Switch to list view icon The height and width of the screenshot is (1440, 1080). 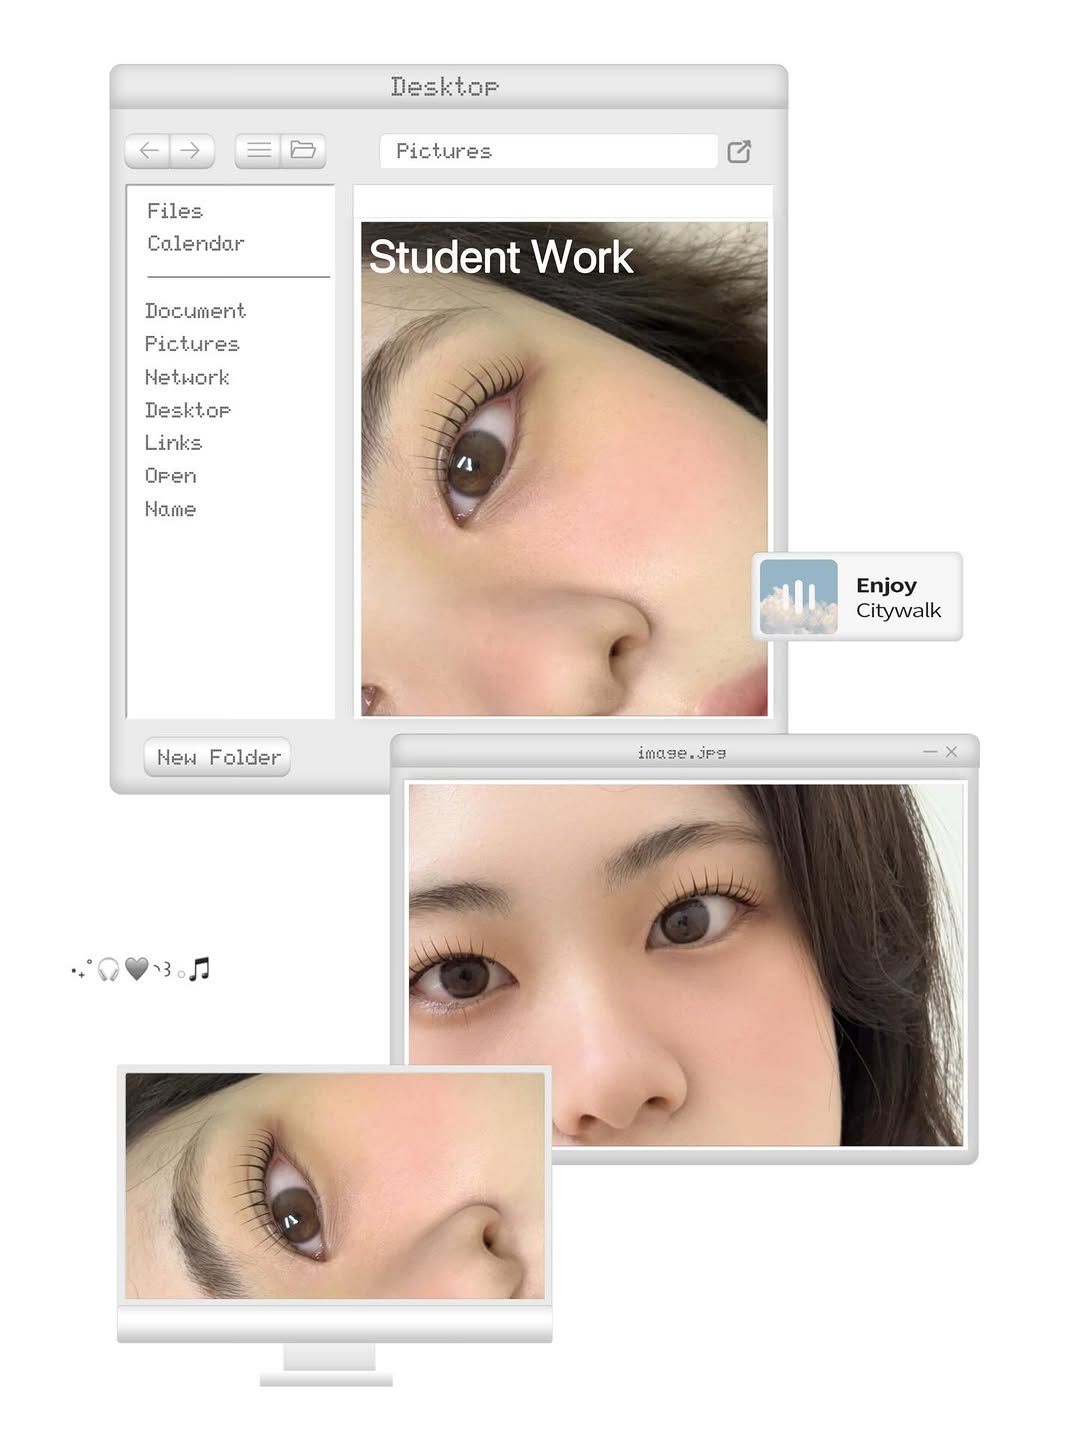pyautogui.click(x=258, y=151)
